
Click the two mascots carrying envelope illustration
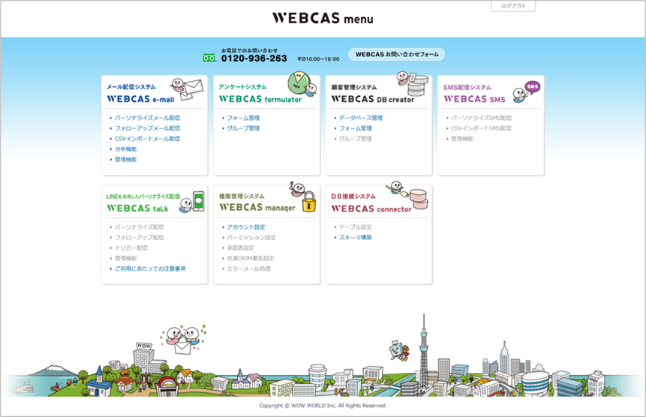coord(183,339)
